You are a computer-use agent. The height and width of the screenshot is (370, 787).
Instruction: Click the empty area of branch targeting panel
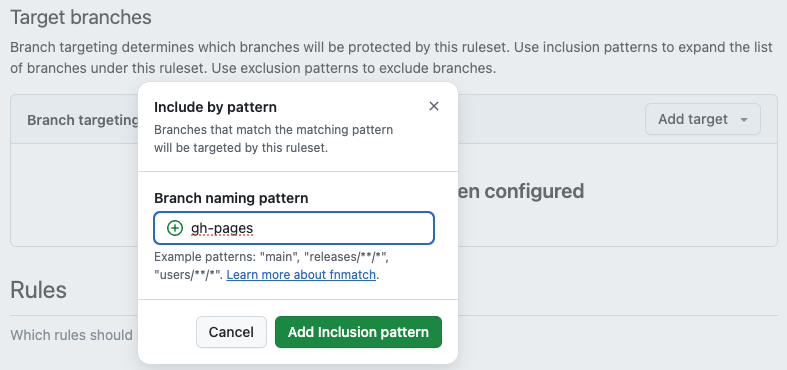pos(617,223)
